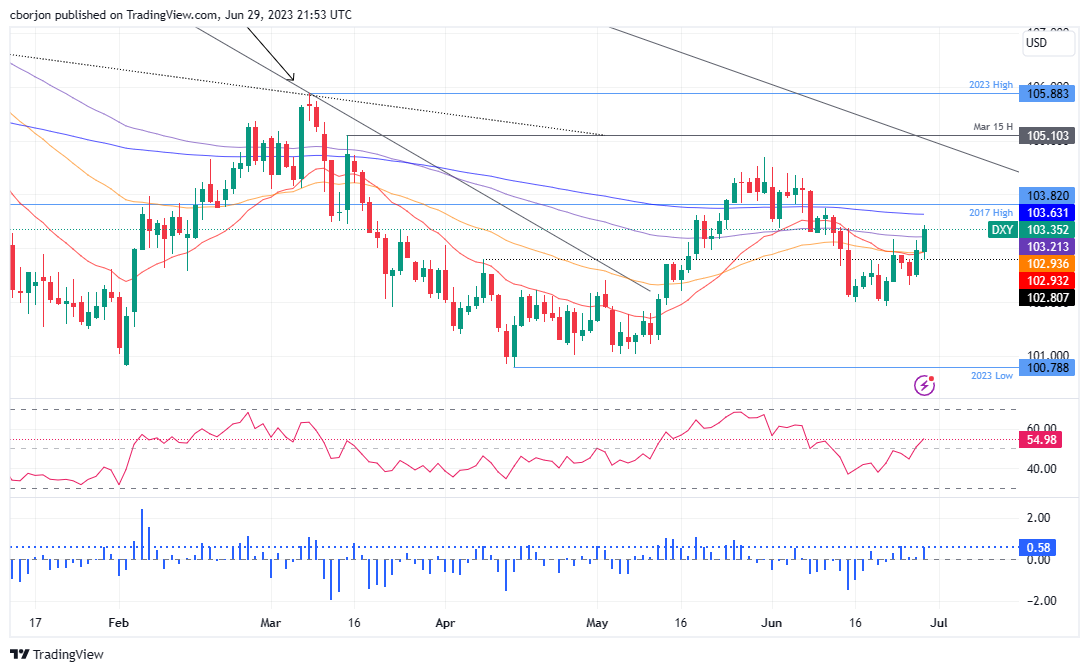Click the orange 102.936 moving average tag

(1046, 263)
